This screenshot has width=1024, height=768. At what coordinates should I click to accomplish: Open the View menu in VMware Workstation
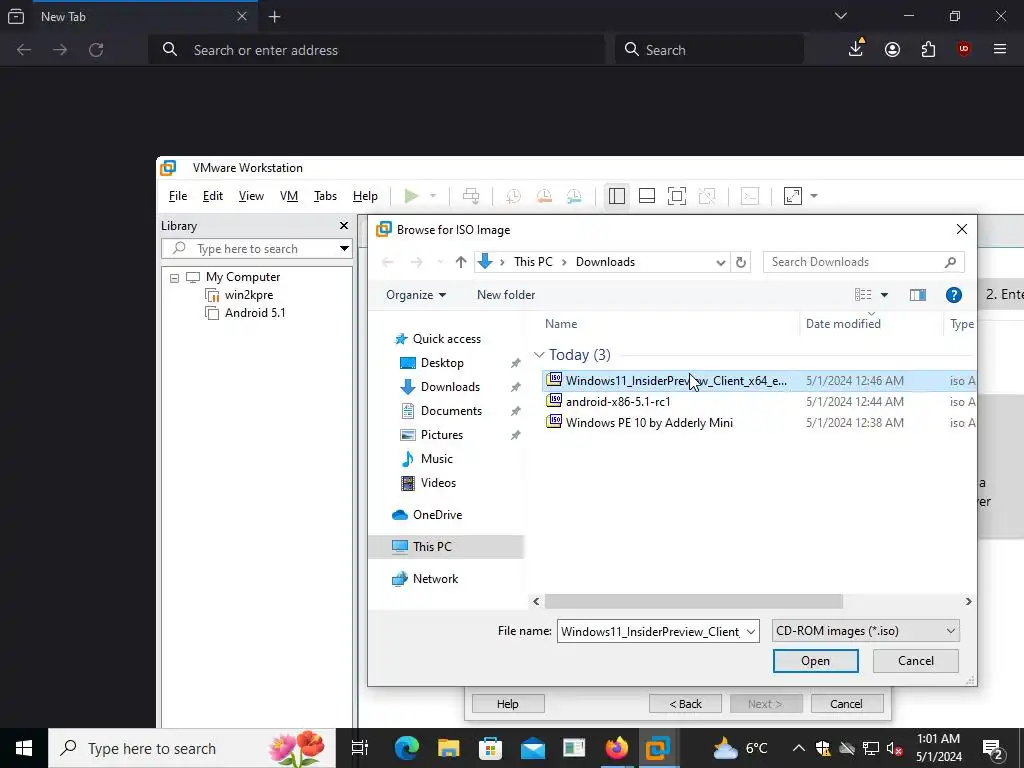251,196
